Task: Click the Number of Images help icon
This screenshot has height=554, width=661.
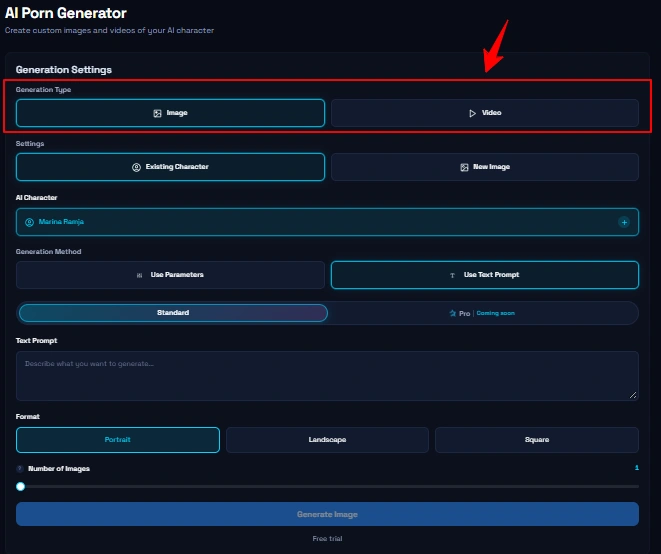Action: (x=19, y=468)
